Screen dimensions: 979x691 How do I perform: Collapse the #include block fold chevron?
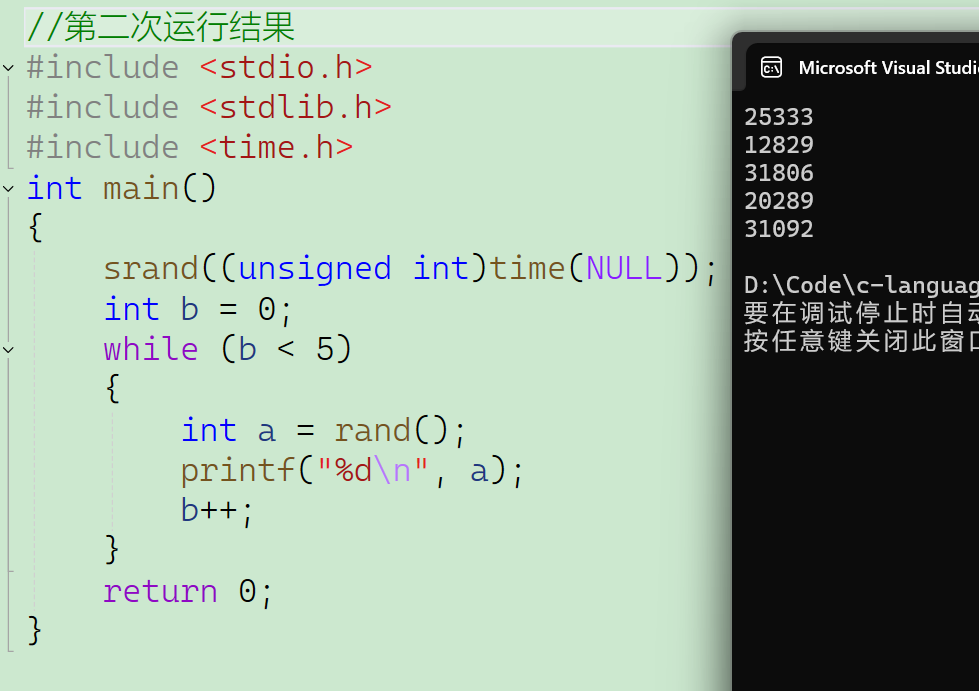point(8,67)
